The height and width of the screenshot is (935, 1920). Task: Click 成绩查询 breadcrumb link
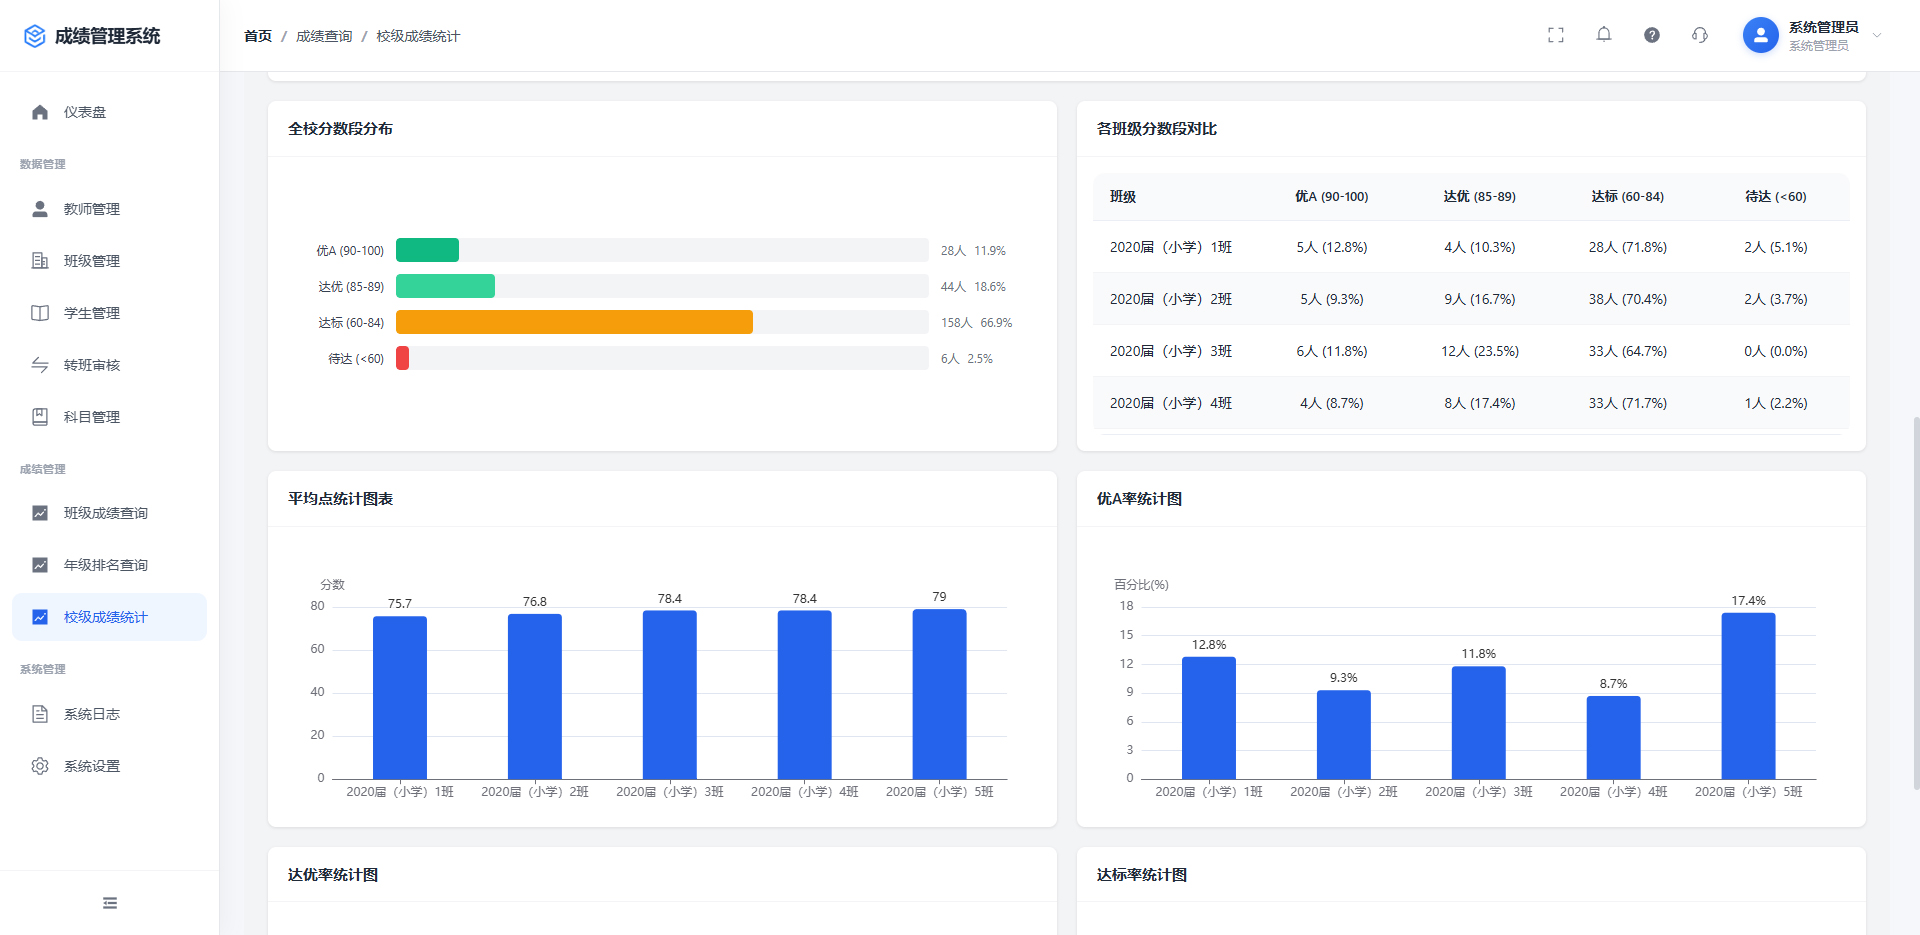click(x=324, y=36)
